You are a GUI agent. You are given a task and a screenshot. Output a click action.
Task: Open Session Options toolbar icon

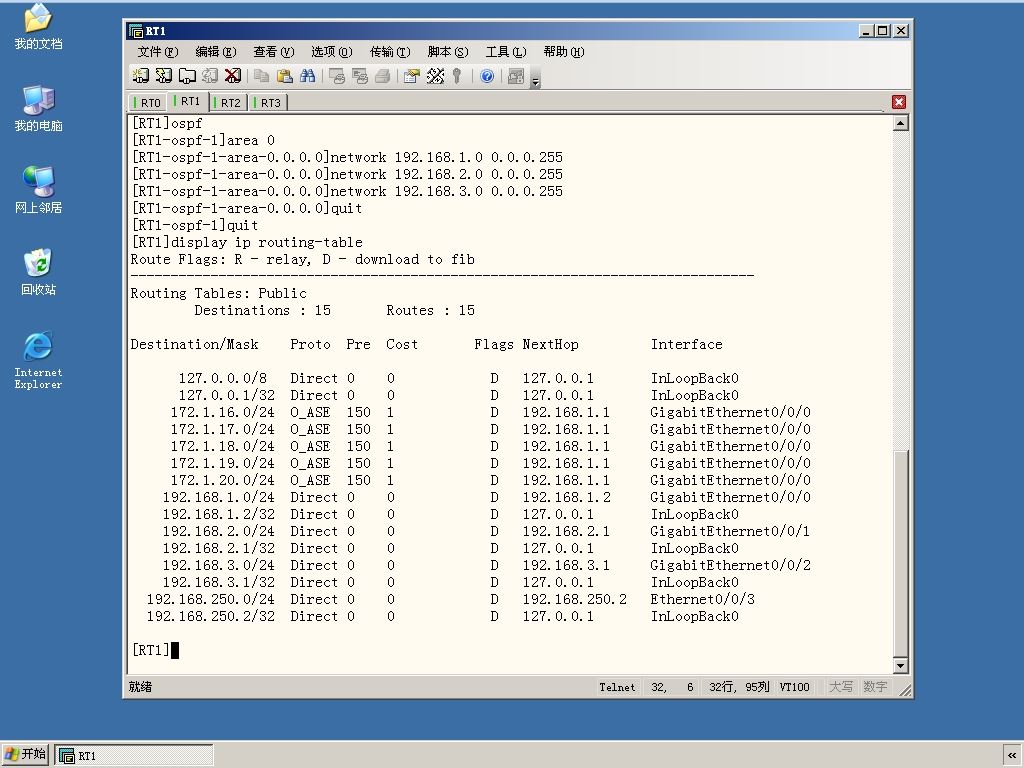tap(411, 76)
